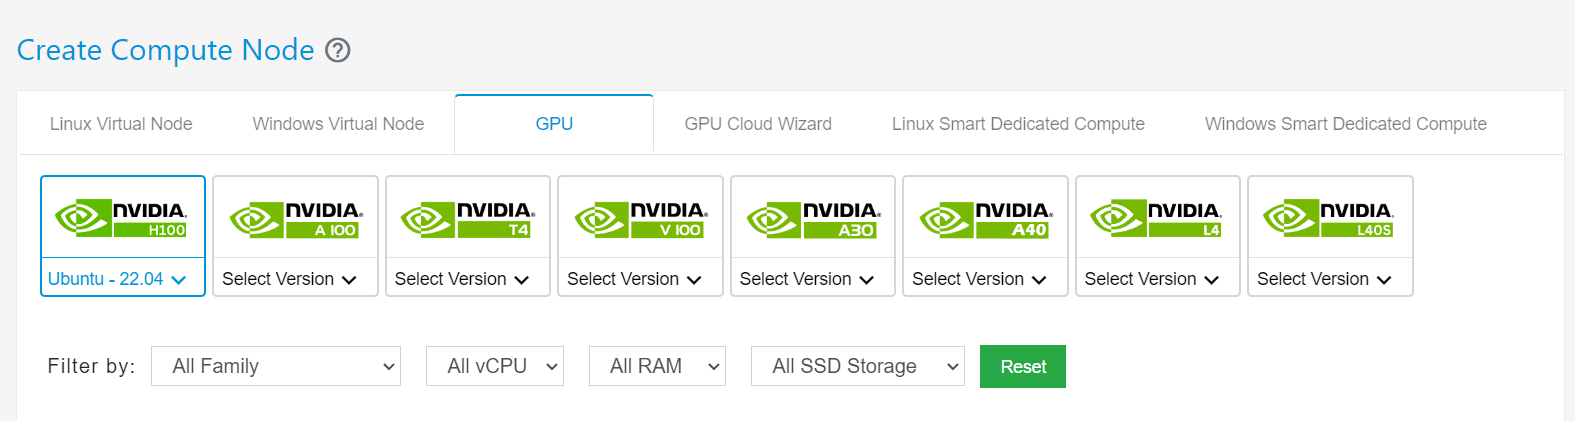This screenshot has width=1575, height=421.
Task: Open the Ubuntu - 22.04 version dropdown
Action: point(118,279)
